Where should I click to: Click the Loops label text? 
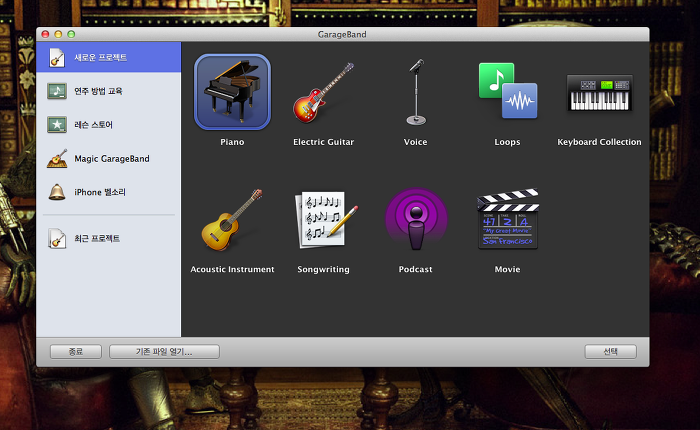click(508, 142)
